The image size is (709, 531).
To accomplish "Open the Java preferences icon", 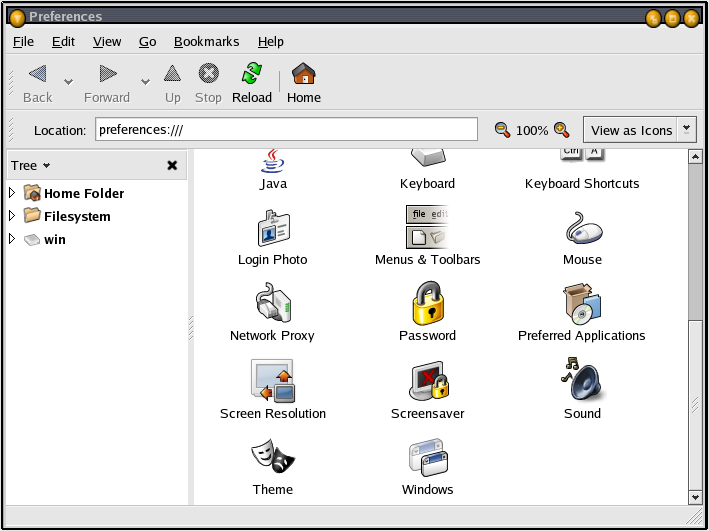I will coord(273,161).
